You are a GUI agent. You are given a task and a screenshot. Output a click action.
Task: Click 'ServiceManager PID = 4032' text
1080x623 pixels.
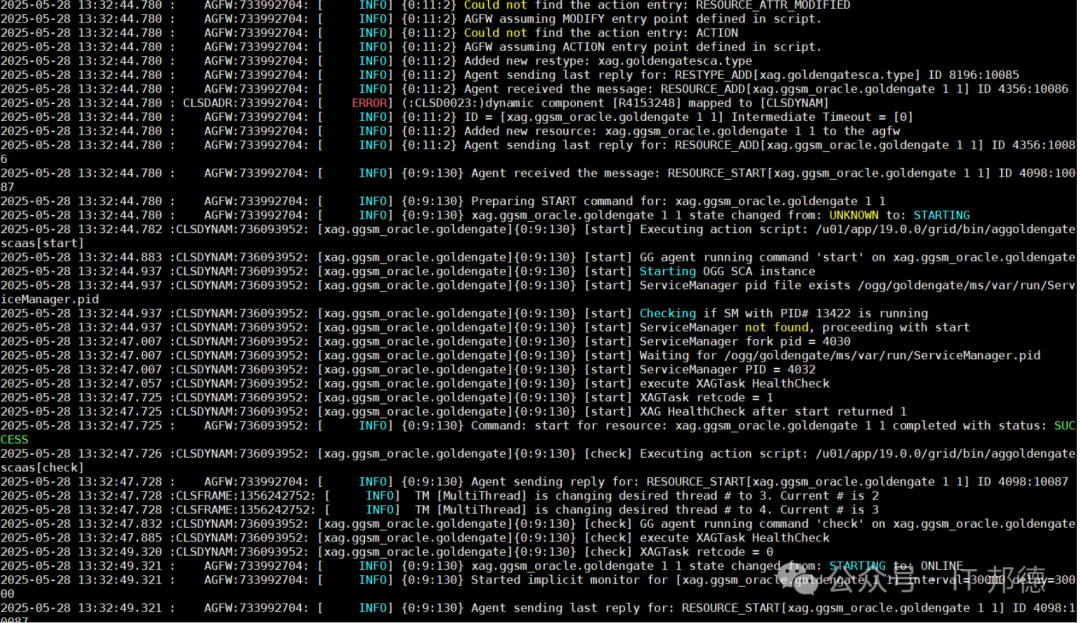(x=727, y=370)
